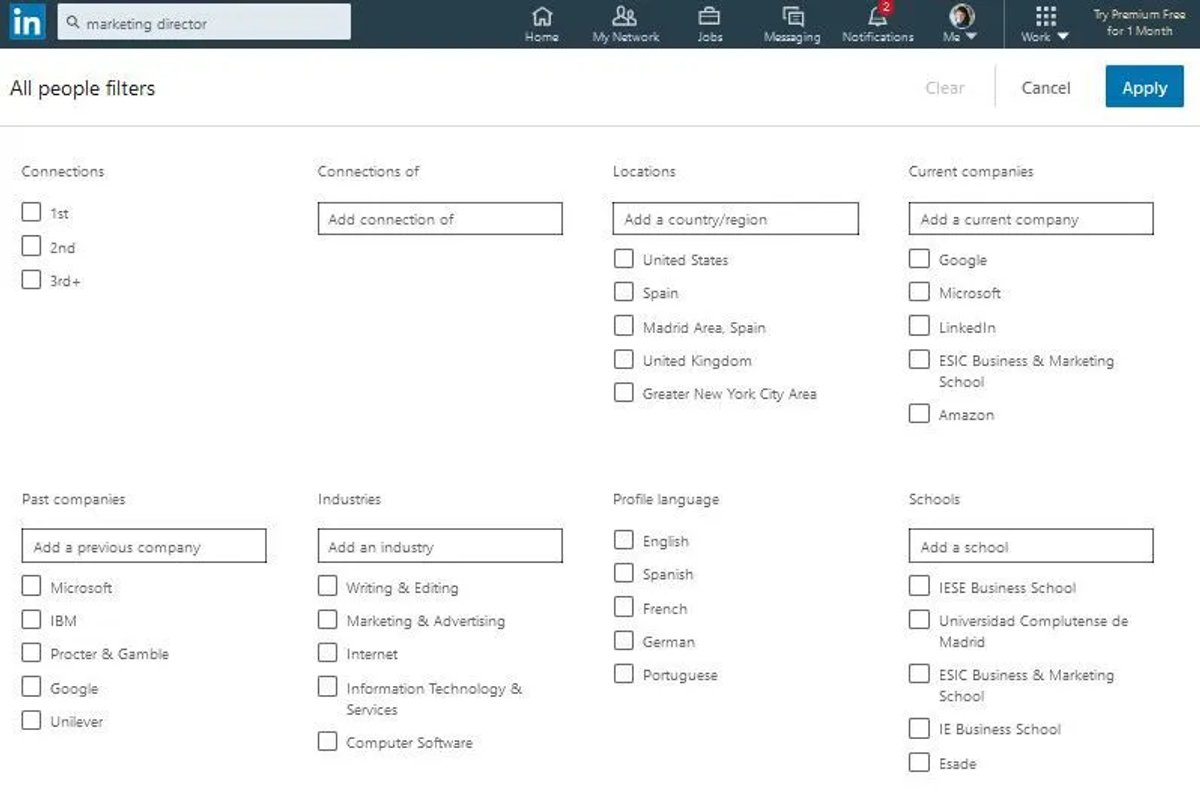The image size is (1200, 797).
Task: Open the LinkedIn logo home link
Action: coord(27,22)
